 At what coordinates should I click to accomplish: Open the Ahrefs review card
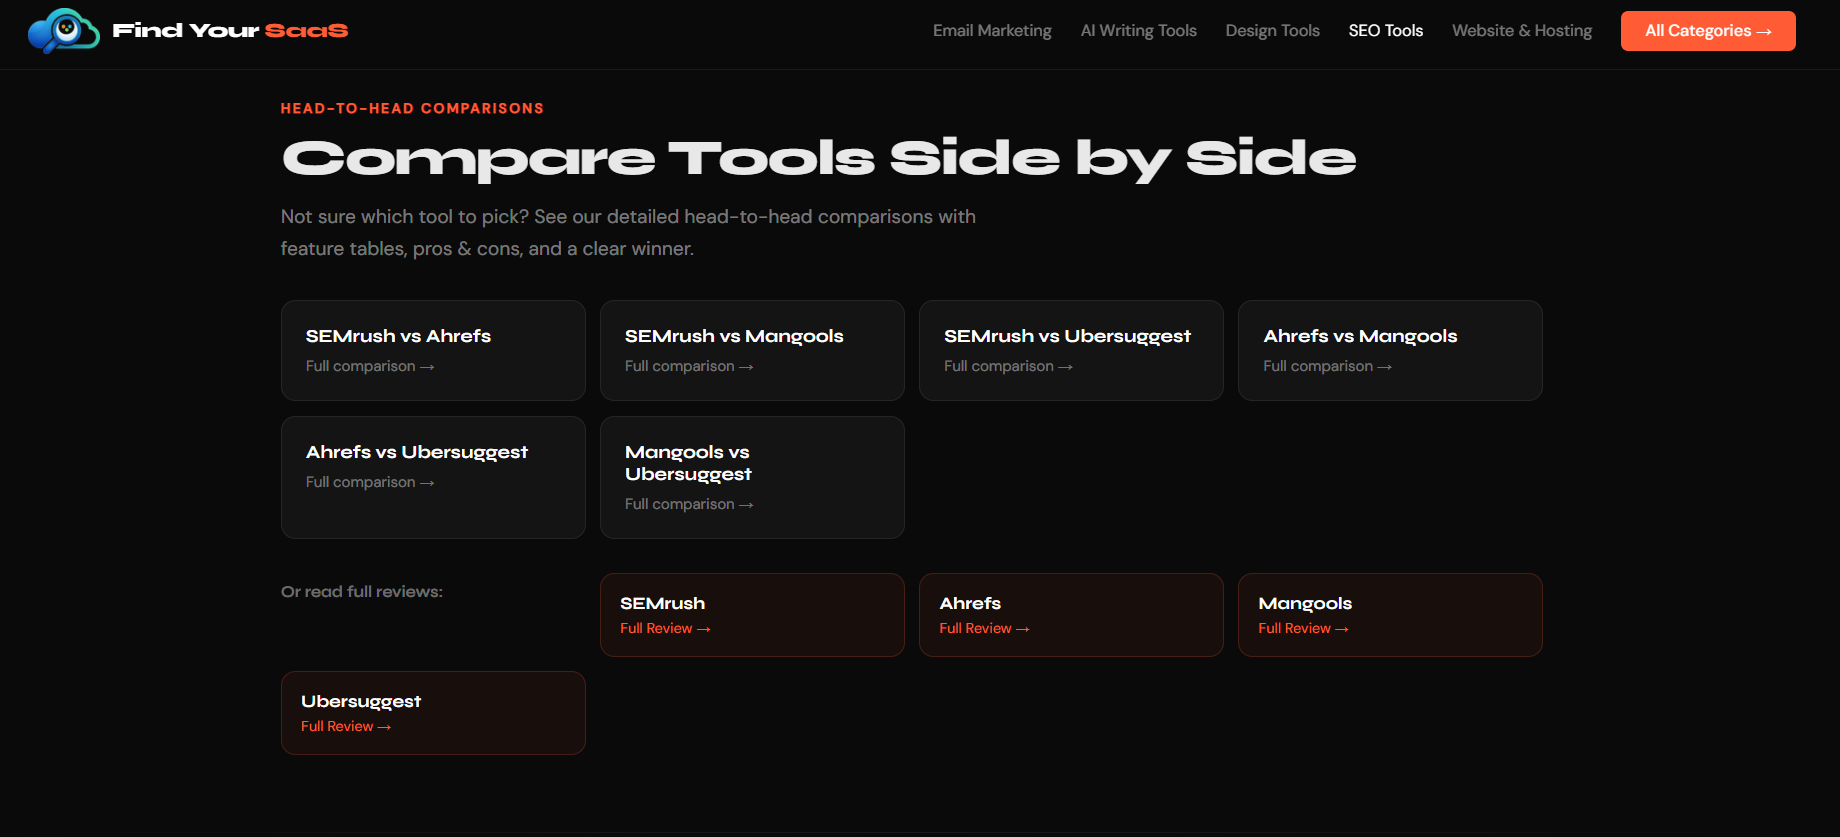pos(1071,615)
